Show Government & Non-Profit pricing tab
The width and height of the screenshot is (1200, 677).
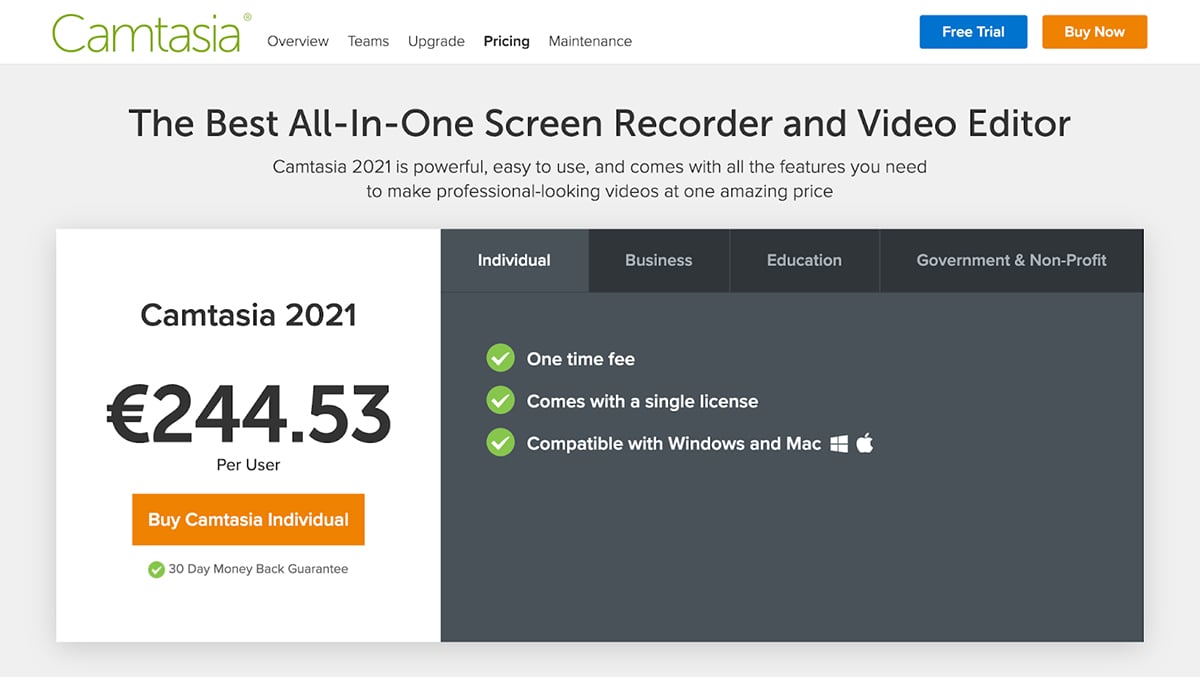1011,260
